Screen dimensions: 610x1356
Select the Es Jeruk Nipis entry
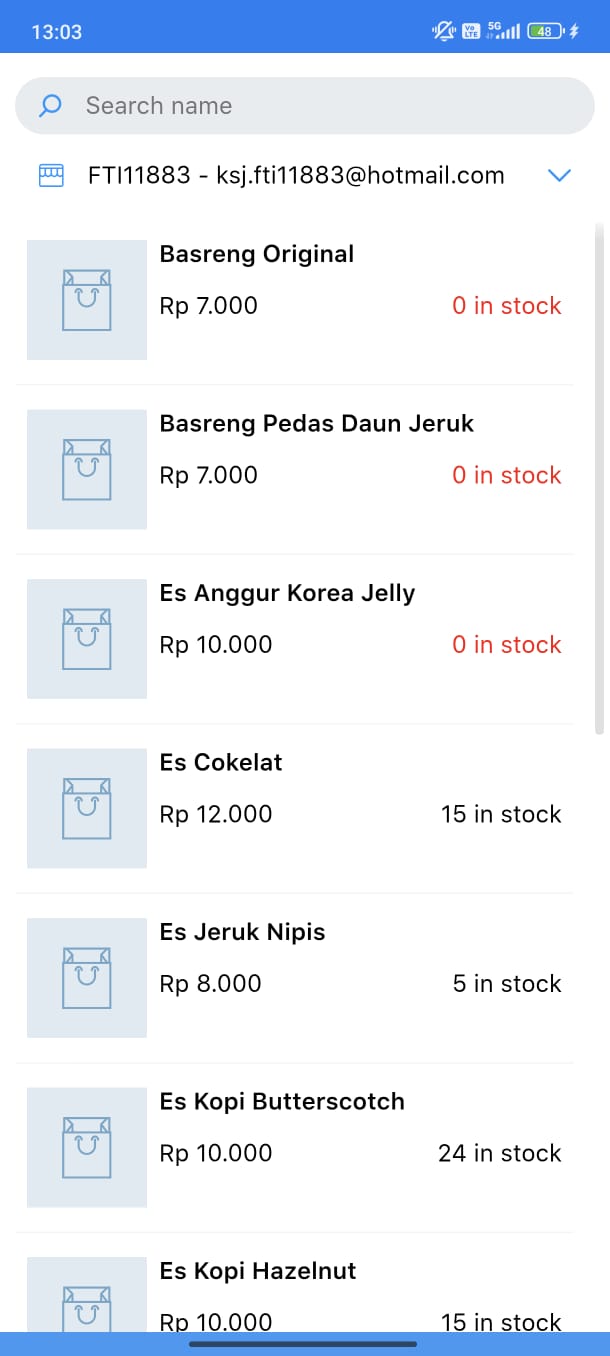pyautogui.click(x=242, y=932)
